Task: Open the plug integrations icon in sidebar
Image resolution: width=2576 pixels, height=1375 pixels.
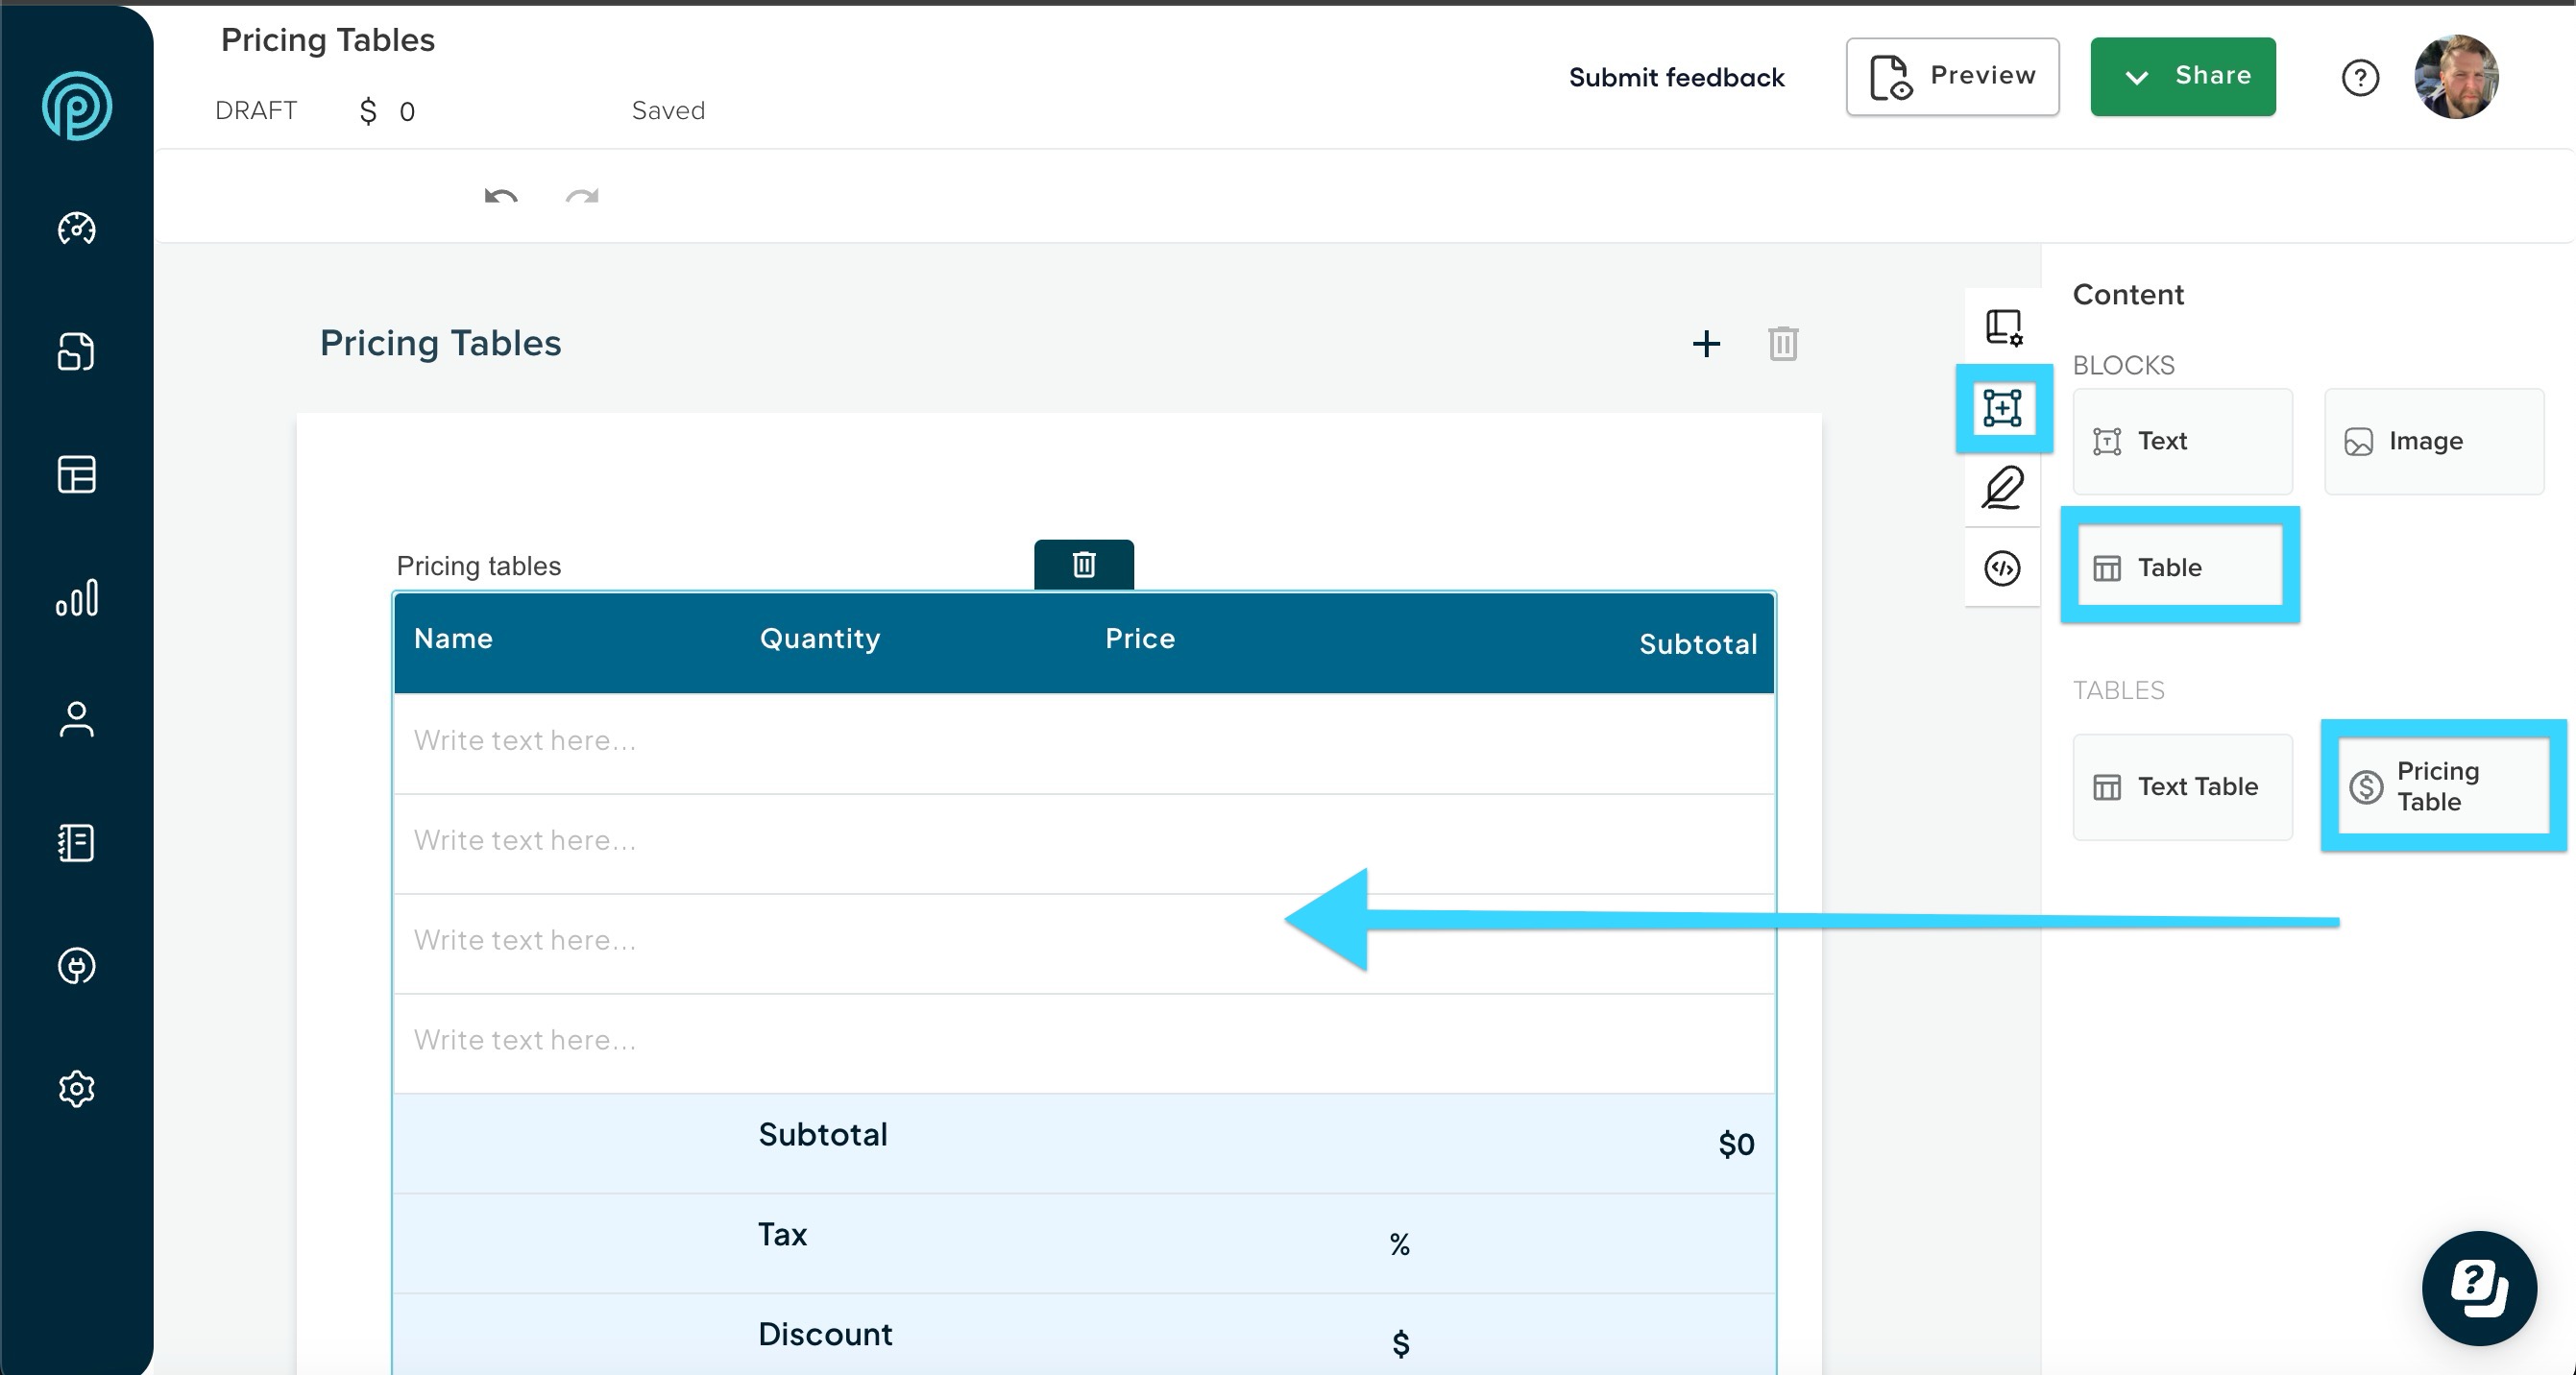Action: click(x=77, y=966)
